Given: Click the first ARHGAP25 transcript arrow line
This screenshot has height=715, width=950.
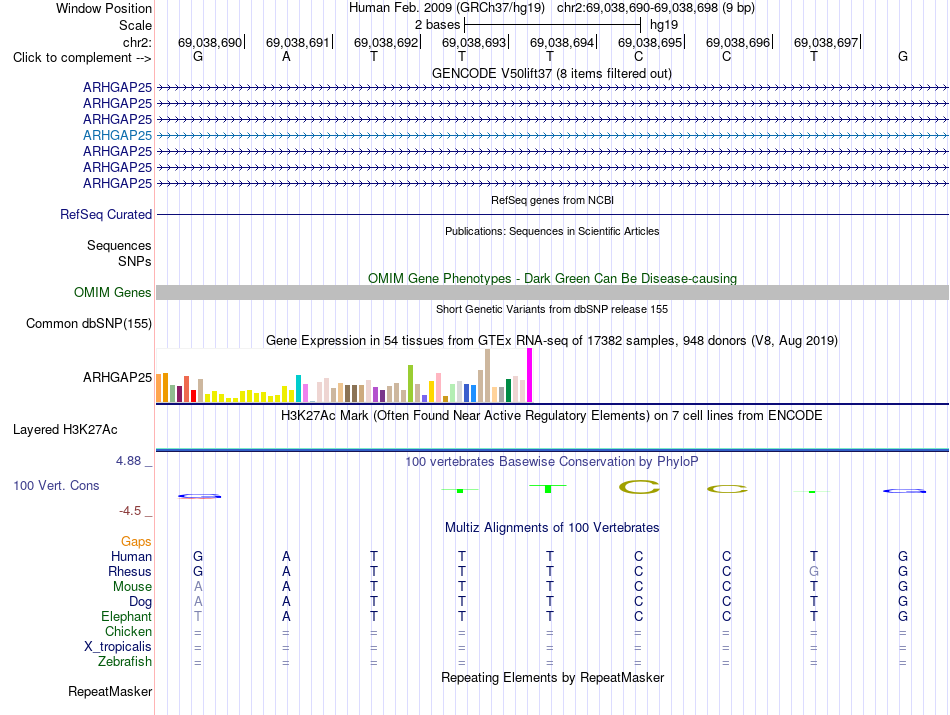Looking at the screenshot, I should tap(552, 88).
